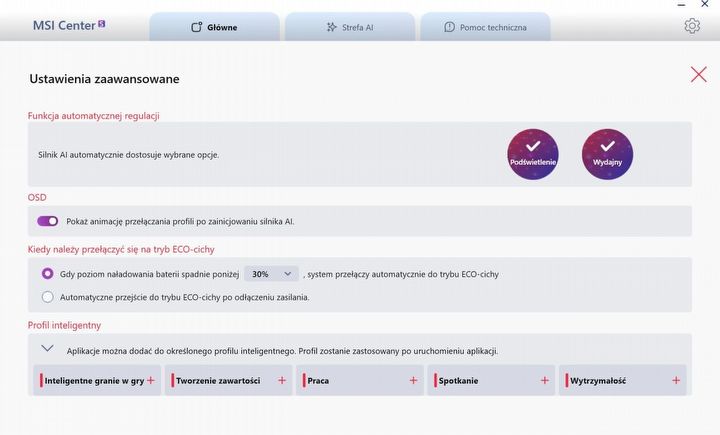Click the MSI Center logo
Image resolution: width=720 pixels, height=435 pixels.
pyautogui.click(x=69, y=26)
